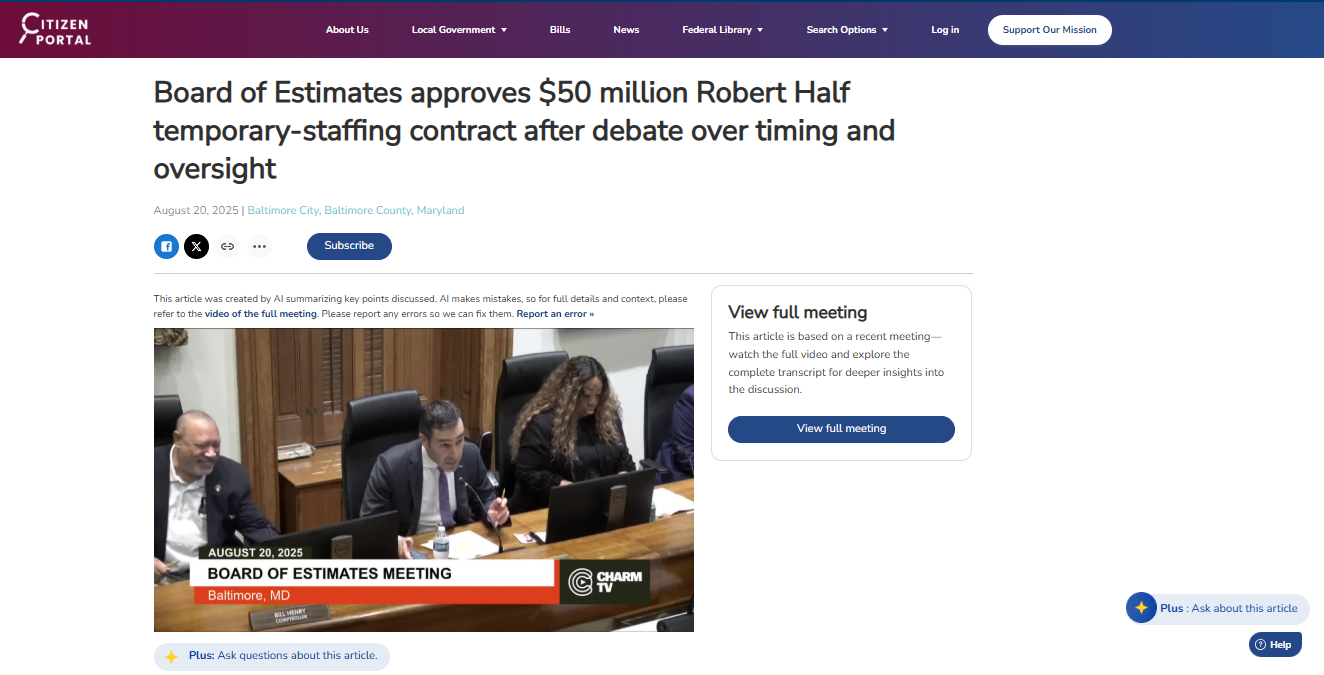Click the Support Our Mission button
The width and height of the screenshot is (1324, 675).
coord(1050,30)
